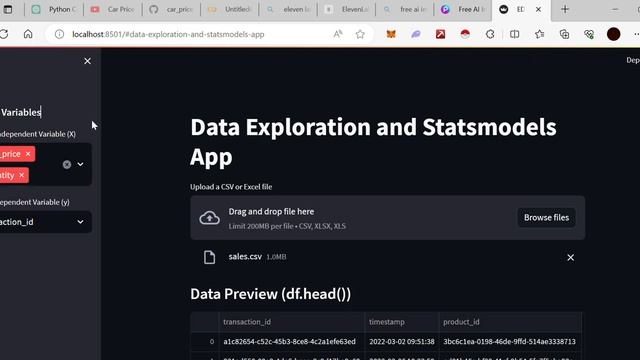Click the cloud upload icon in dropzone
The image size is (640, 360).
(x=209, y=218)
